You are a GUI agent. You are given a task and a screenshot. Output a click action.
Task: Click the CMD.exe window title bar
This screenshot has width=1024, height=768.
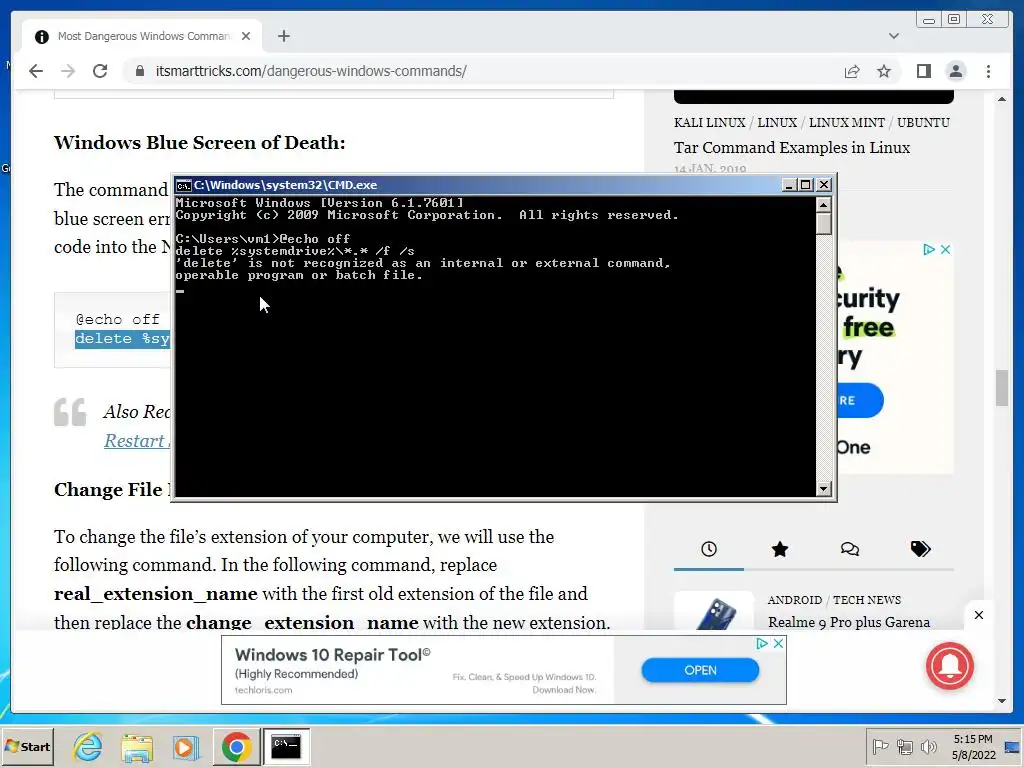coord(483,185)
